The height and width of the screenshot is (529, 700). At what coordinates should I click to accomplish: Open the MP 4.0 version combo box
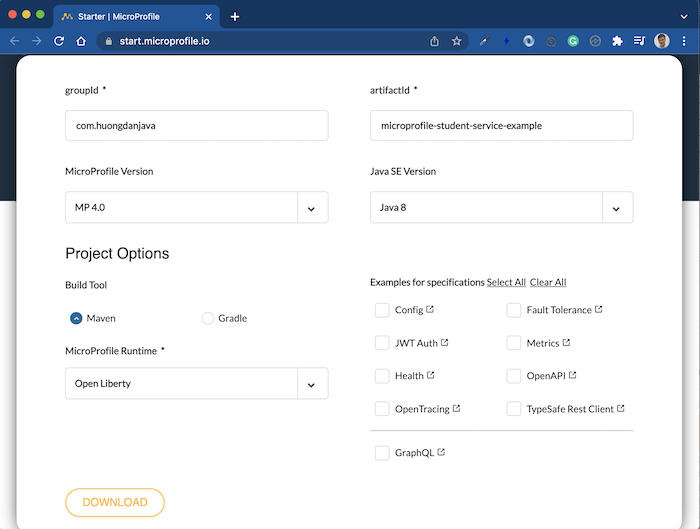(x=197, y=207)
